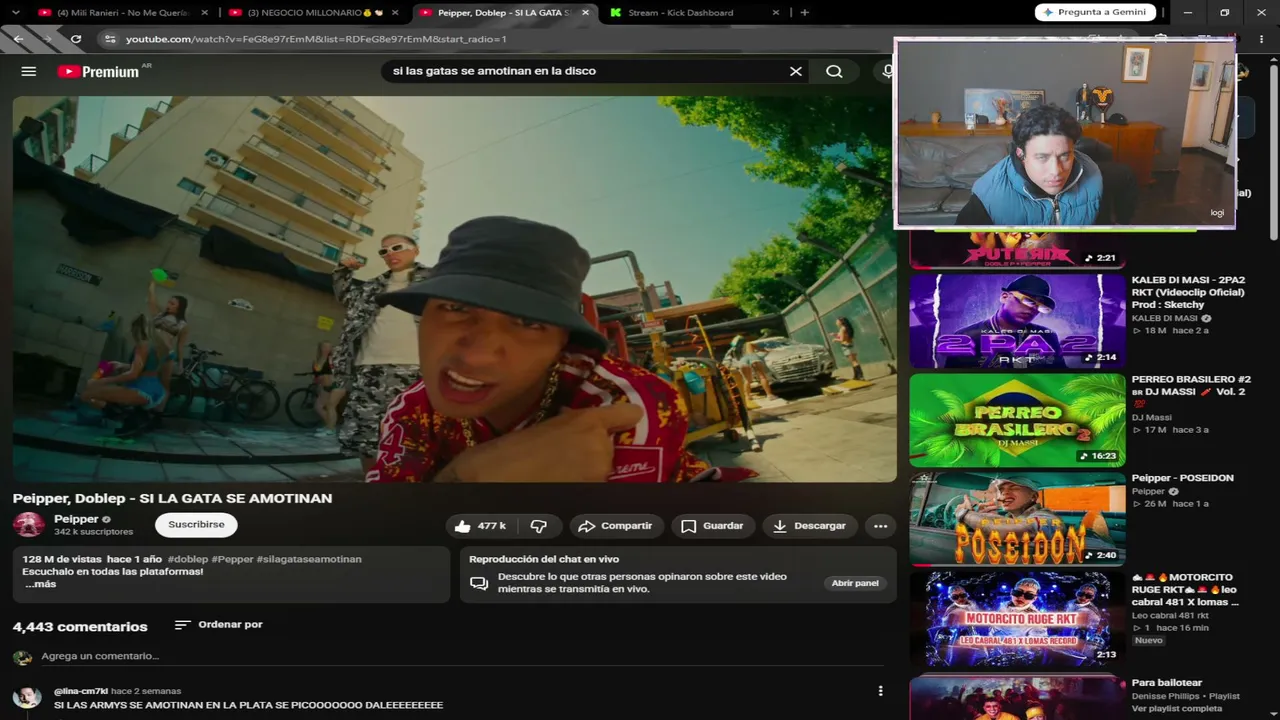The width and height of the screenshot is (1280, 720).
Task: Click the 4,443 comentarios heading
Action: click(x=80, y=626)
